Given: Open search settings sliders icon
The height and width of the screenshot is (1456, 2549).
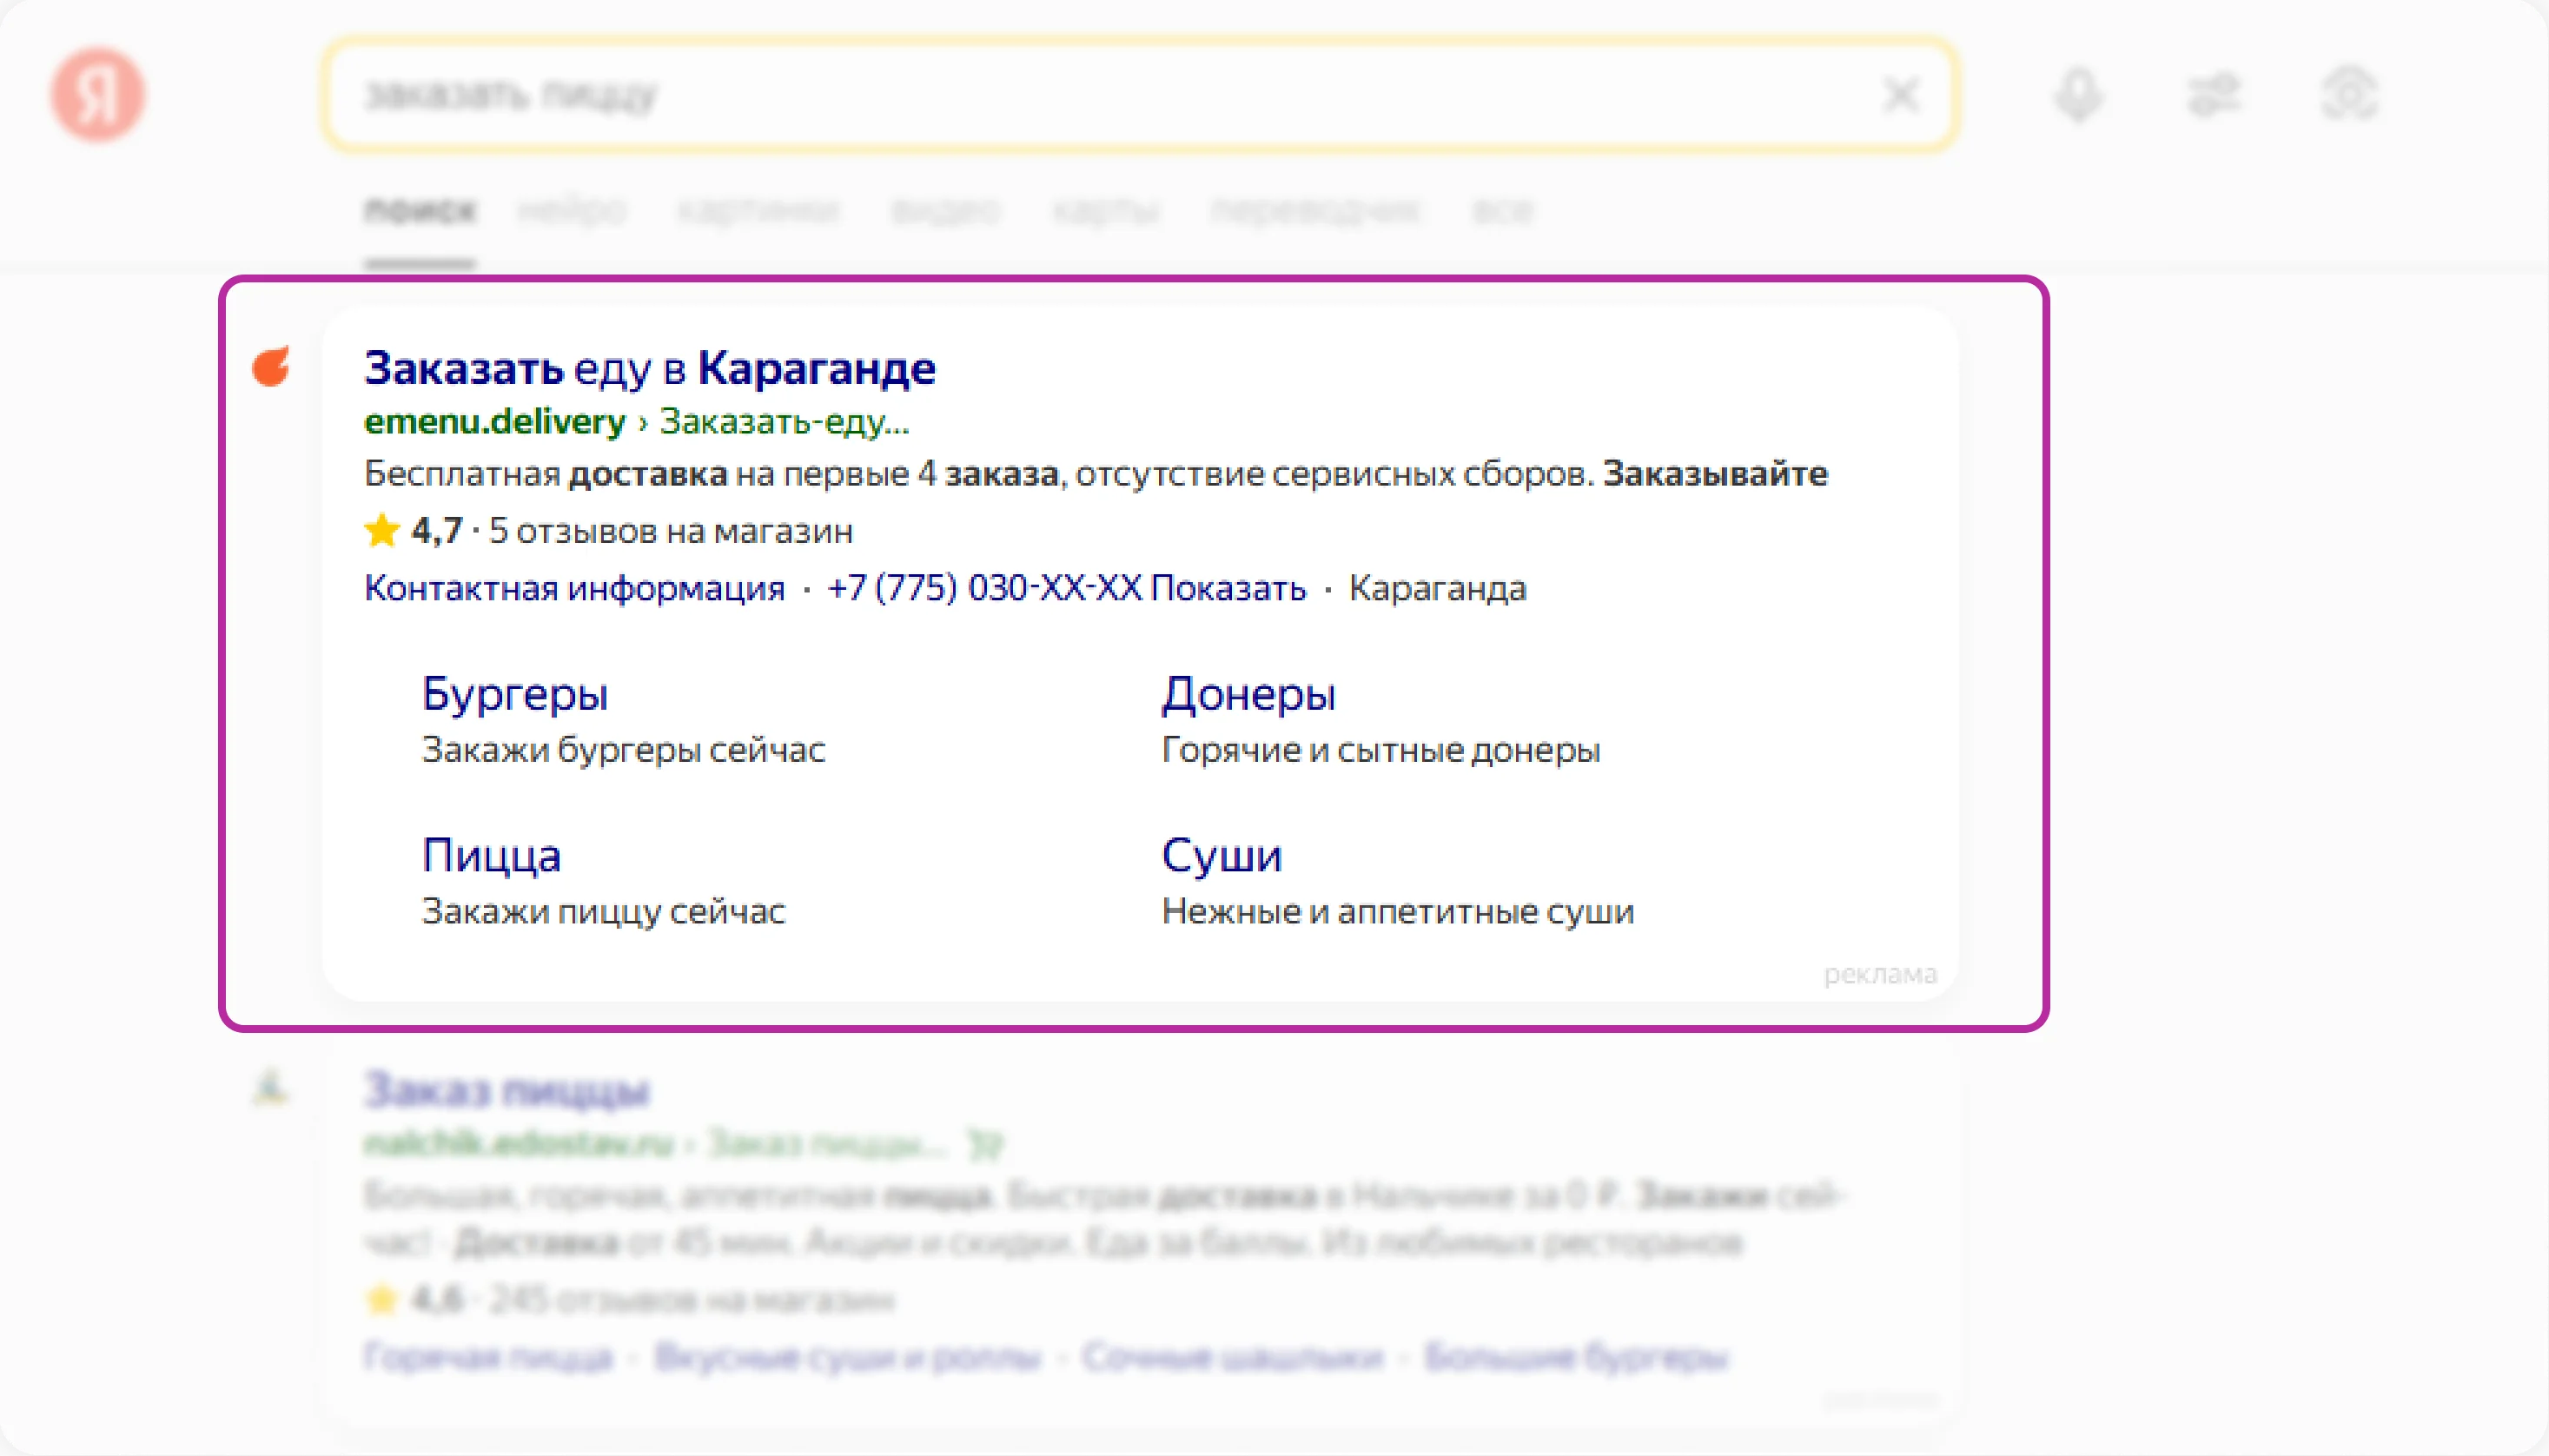Looking at the screenshot, I should pyautogui.click(x=2214, y=96).
